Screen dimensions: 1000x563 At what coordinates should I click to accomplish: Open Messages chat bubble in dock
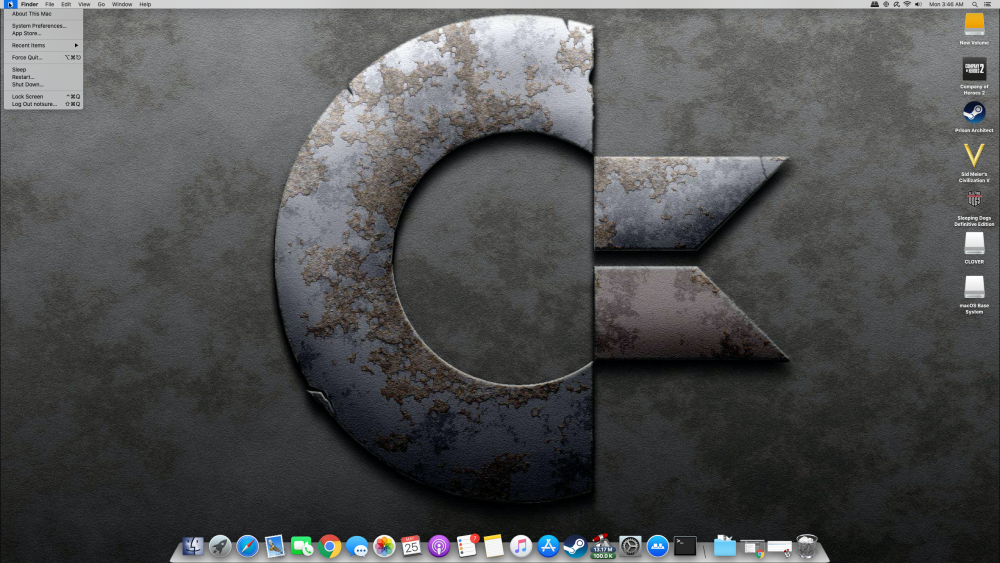(357, 546)
